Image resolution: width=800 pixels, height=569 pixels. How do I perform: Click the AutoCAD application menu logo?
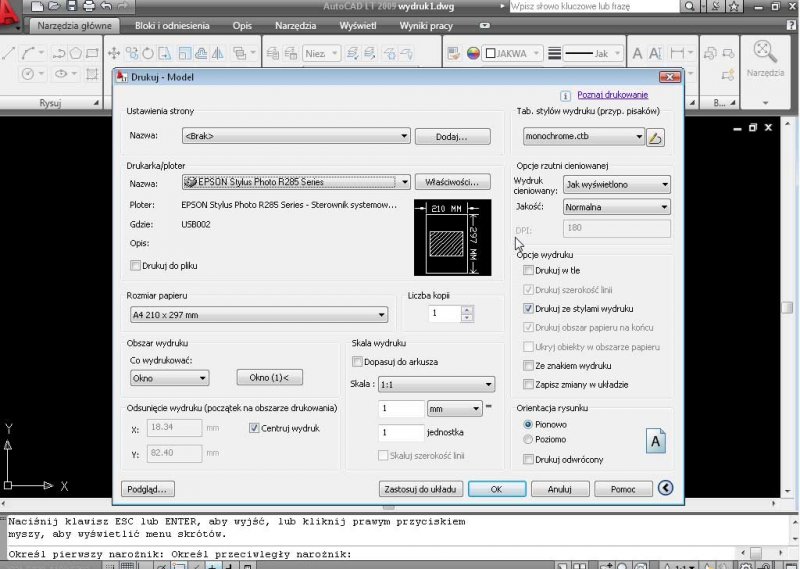click(x=12, y=14)
